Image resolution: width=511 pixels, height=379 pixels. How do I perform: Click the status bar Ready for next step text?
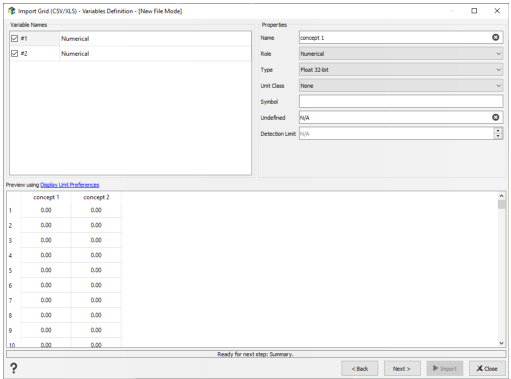pyautogui.click(x=255, y=354)
